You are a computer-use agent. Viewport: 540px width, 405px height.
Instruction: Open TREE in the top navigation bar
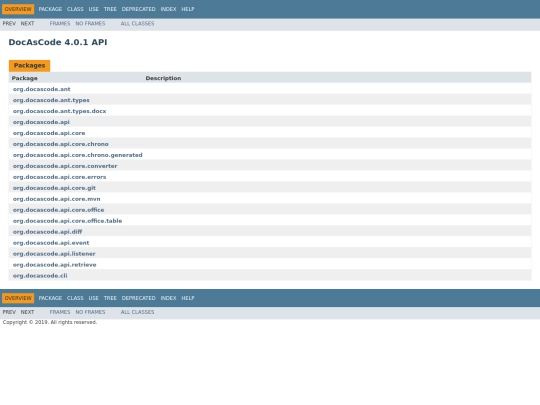click(110, 9)
